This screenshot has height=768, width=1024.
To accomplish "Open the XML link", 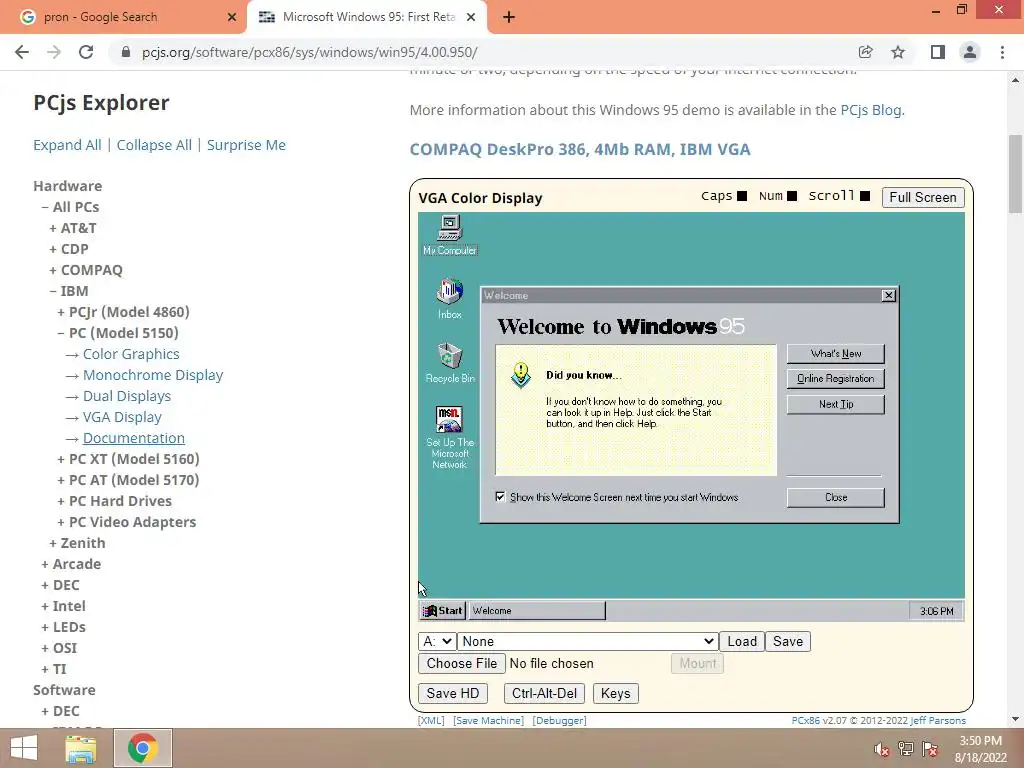I will [431, 720].
